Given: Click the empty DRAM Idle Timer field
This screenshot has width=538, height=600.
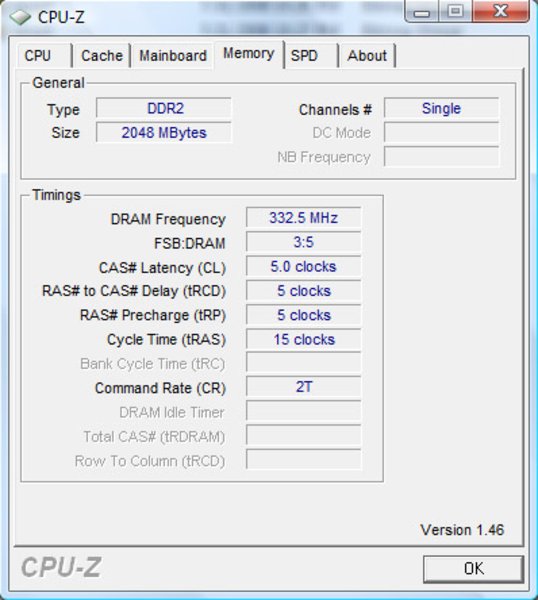Looking at the screenshot, I should tap(303, 411).
